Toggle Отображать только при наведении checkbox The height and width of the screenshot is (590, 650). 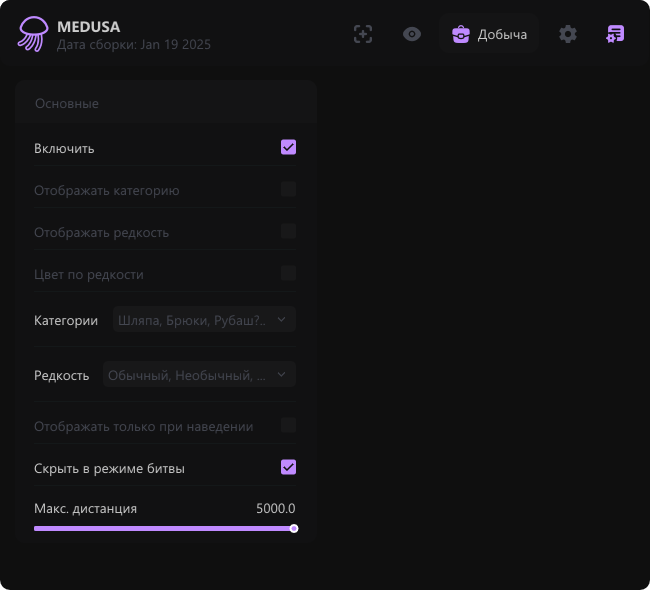[288, 425]
